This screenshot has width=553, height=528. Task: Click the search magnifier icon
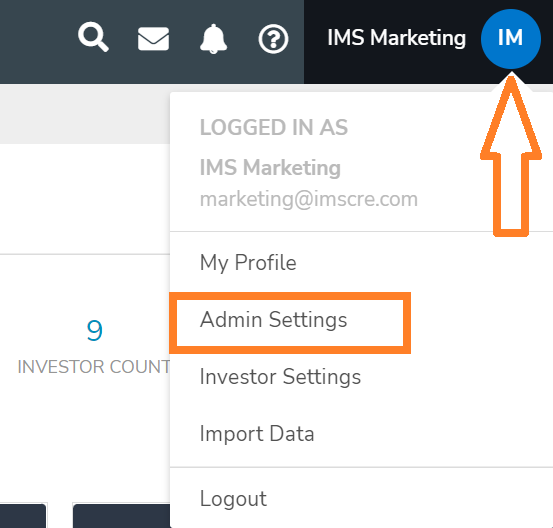tap(93, 37)
